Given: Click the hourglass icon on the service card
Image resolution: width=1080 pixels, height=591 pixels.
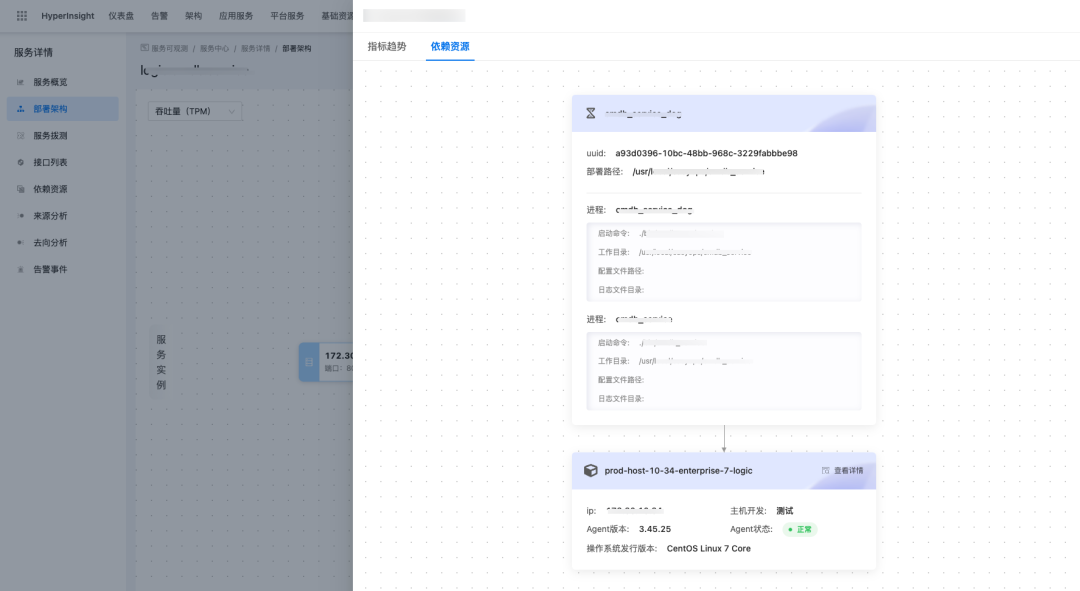Looking at the screenshot, I should click(590, 113).
